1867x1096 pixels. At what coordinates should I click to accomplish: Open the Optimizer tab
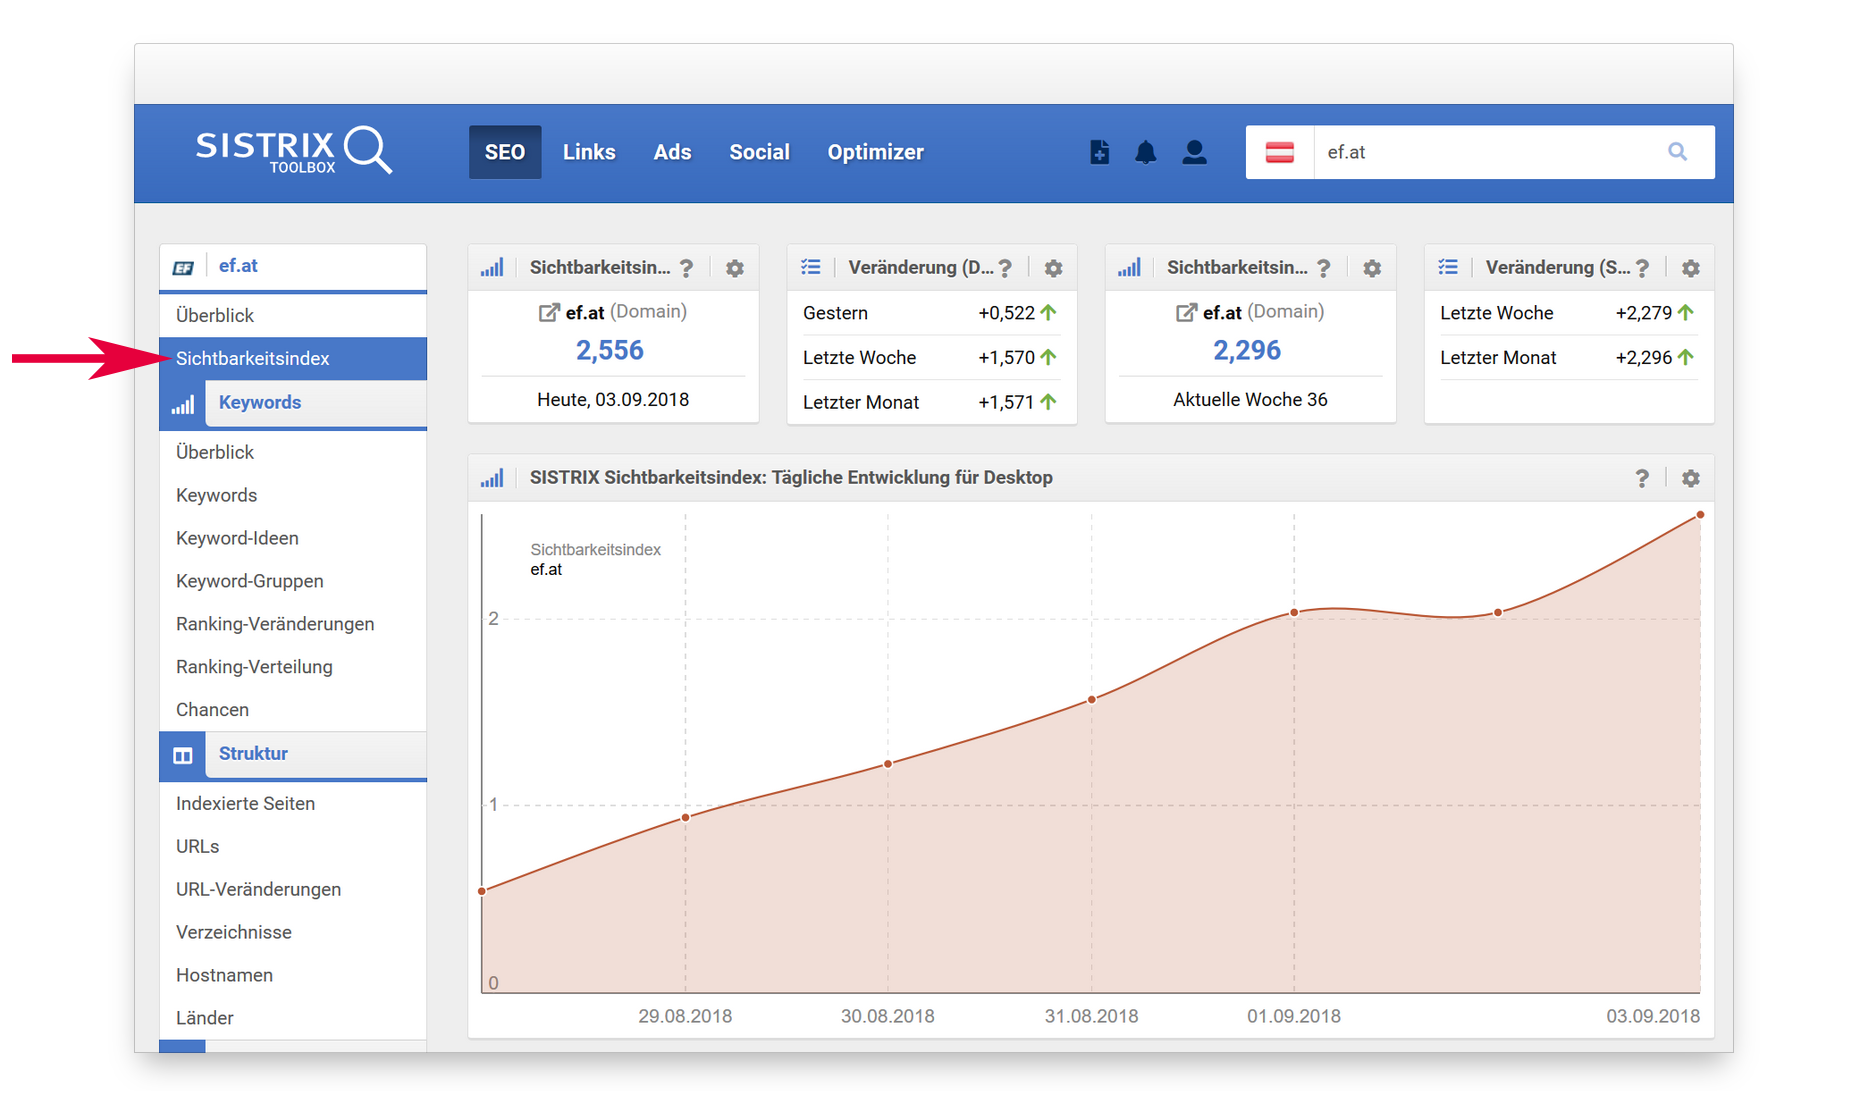pos(875,152)
